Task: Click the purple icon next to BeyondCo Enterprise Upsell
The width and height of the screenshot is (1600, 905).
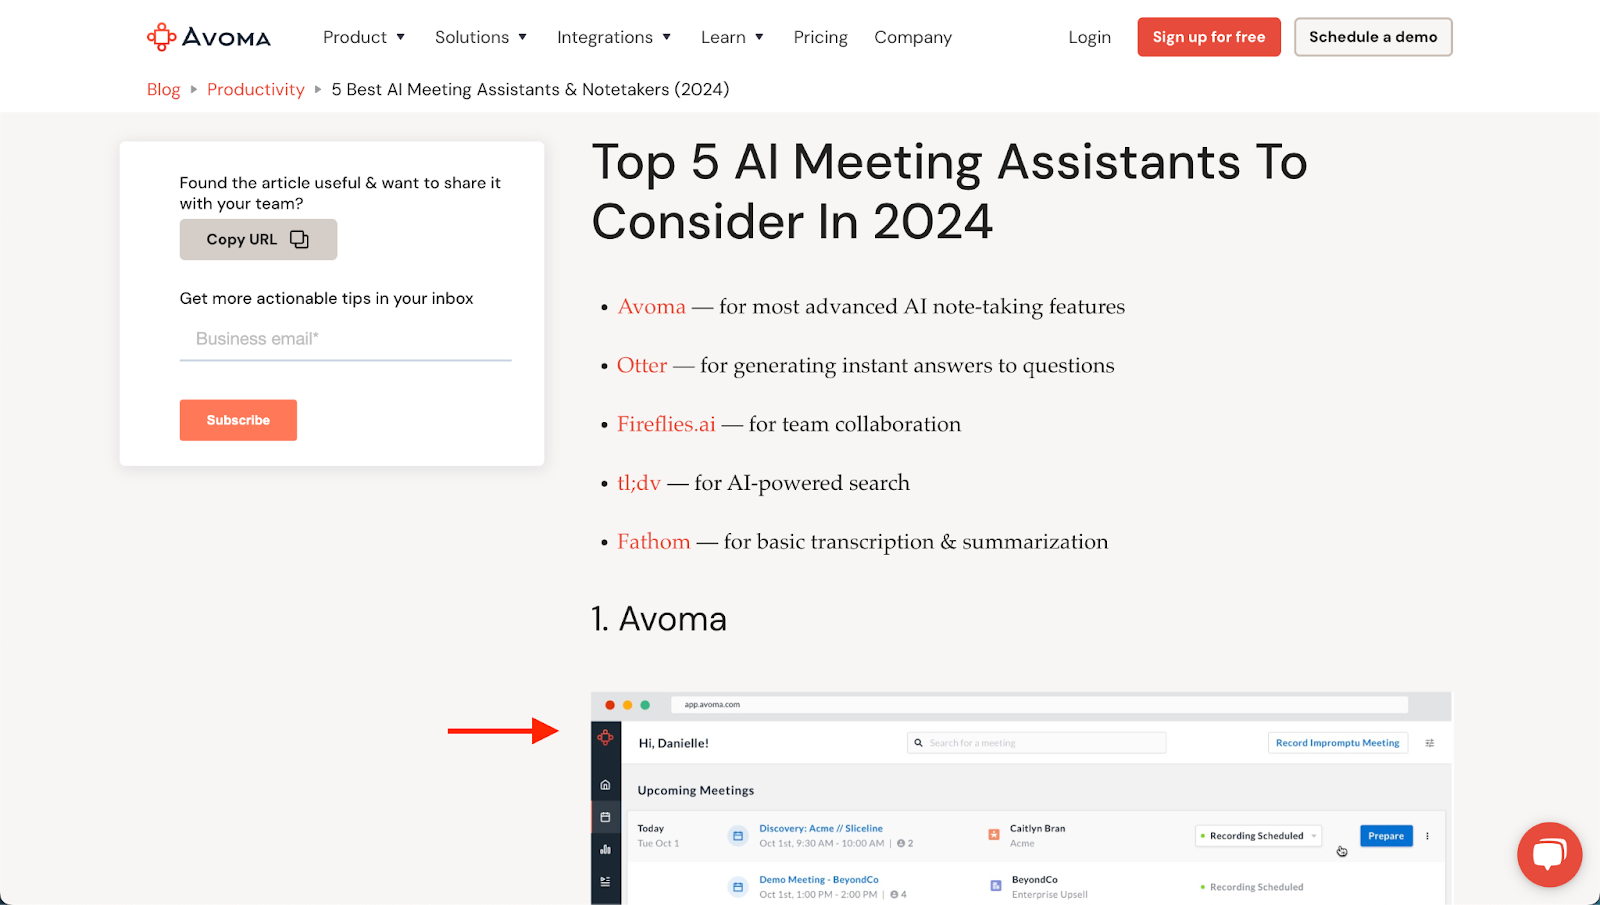Action: 996,885
